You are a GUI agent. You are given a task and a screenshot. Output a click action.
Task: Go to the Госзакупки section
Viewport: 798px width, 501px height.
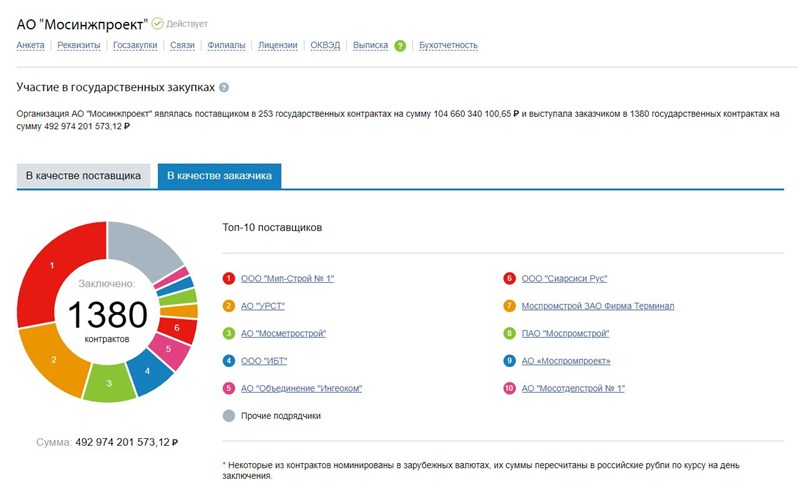click(x=135, y=45)
